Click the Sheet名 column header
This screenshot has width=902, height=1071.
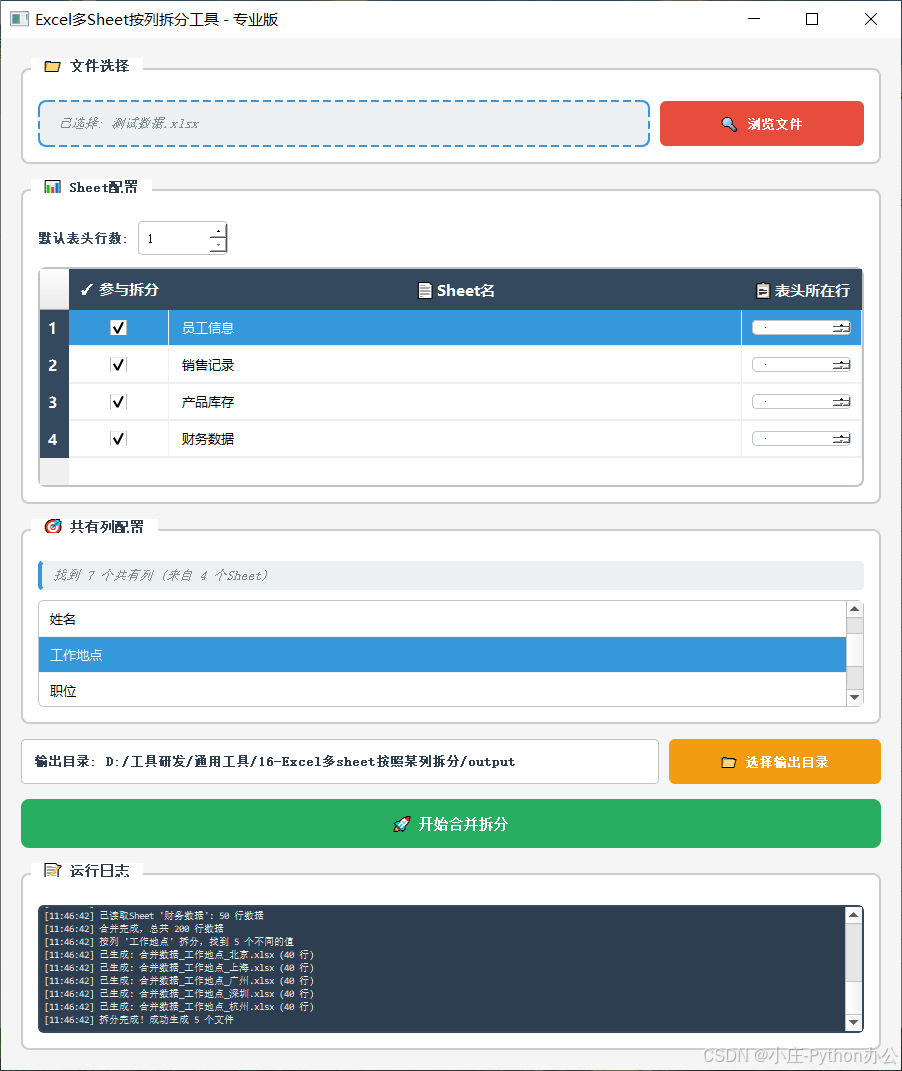tap(455, 290)
